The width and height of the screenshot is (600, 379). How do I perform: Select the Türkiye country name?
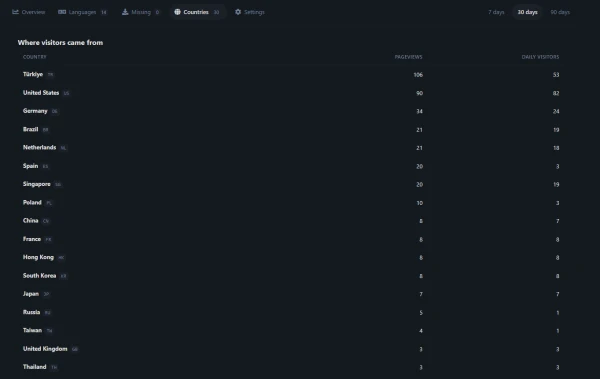click(x=33, y=74)
